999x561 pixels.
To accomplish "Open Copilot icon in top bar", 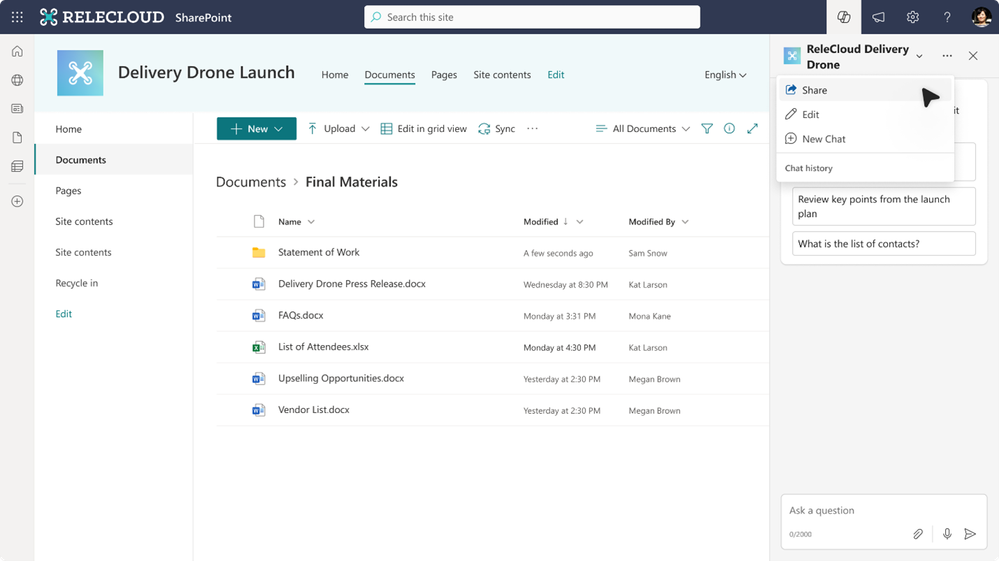I will point(844,17).
